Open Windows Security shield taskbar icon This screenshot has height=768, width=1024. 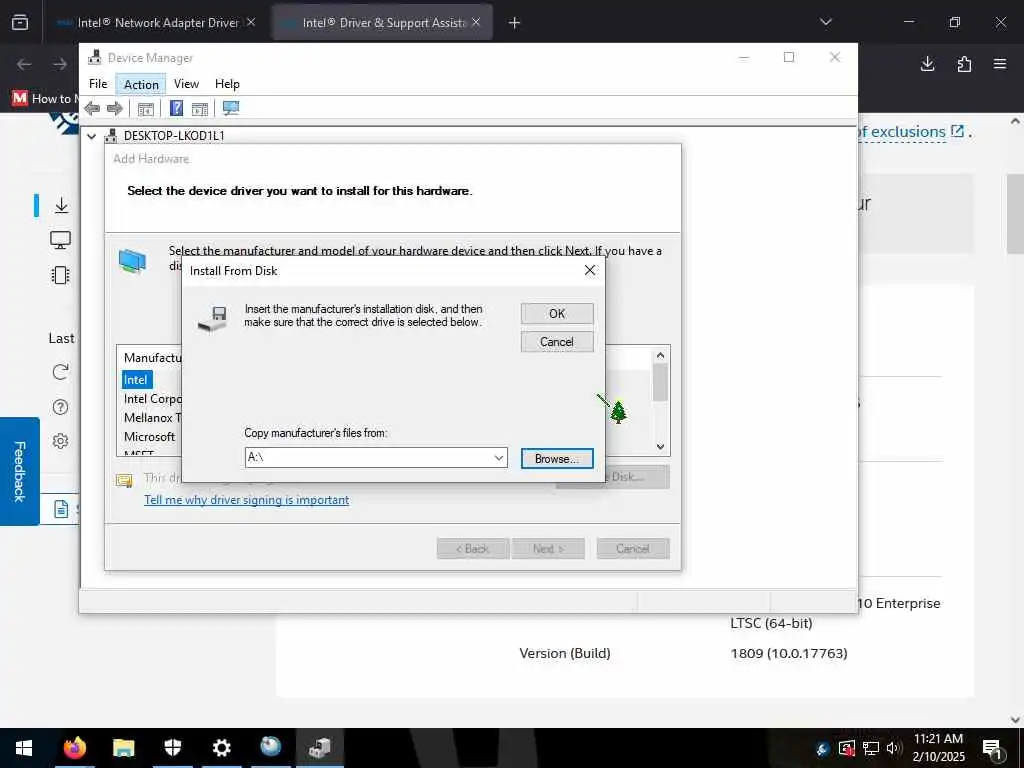click(172, 747)
